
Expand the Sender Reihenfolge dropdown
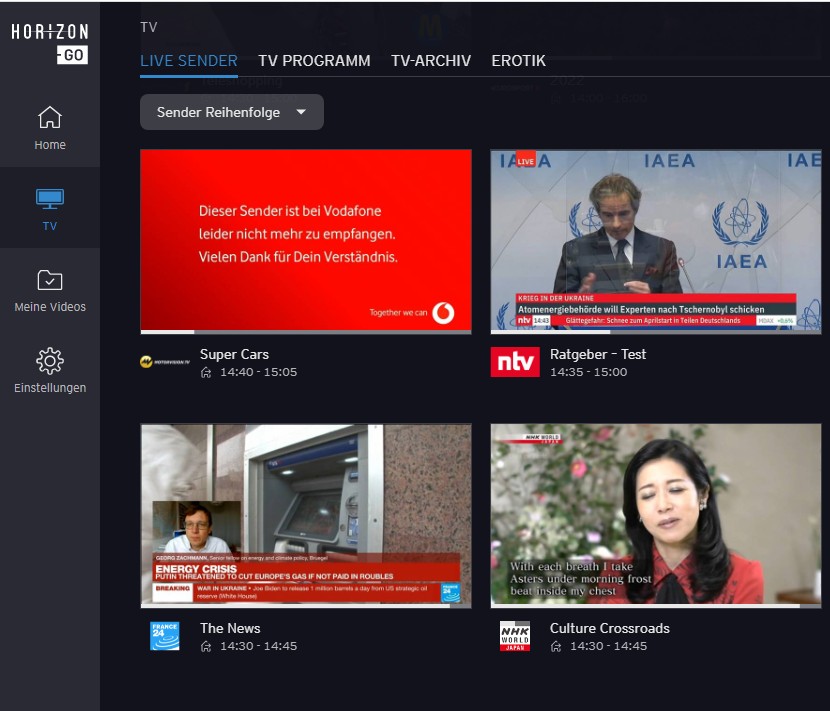coord(231,112)
